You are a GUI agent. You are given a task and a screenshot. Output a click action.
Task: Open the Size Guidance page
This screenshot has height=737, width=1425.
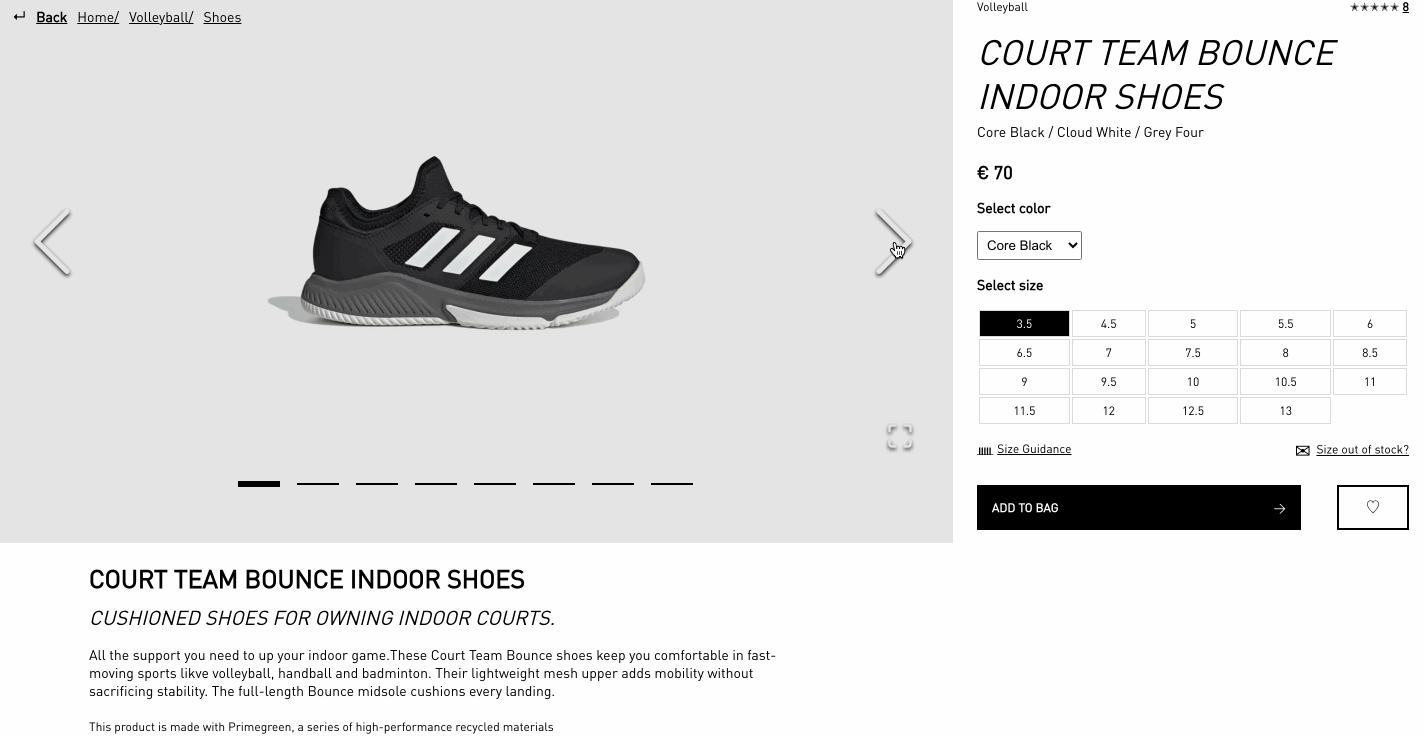click(1034, 449)
